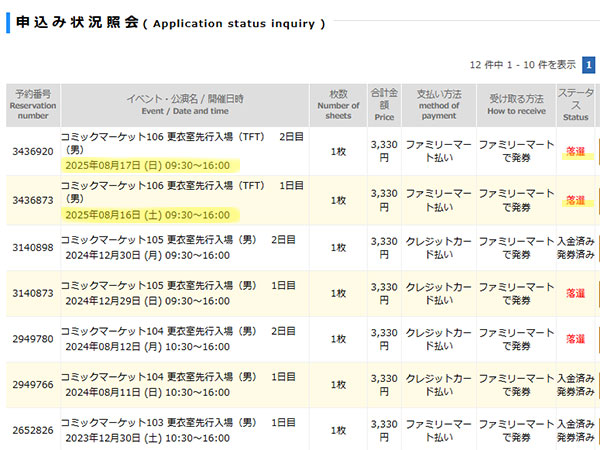This screenshot has height=450, width=600.
Task: Click date 2024年12月29日 (日) 09:30~16:00
Action: coord(148,301)
